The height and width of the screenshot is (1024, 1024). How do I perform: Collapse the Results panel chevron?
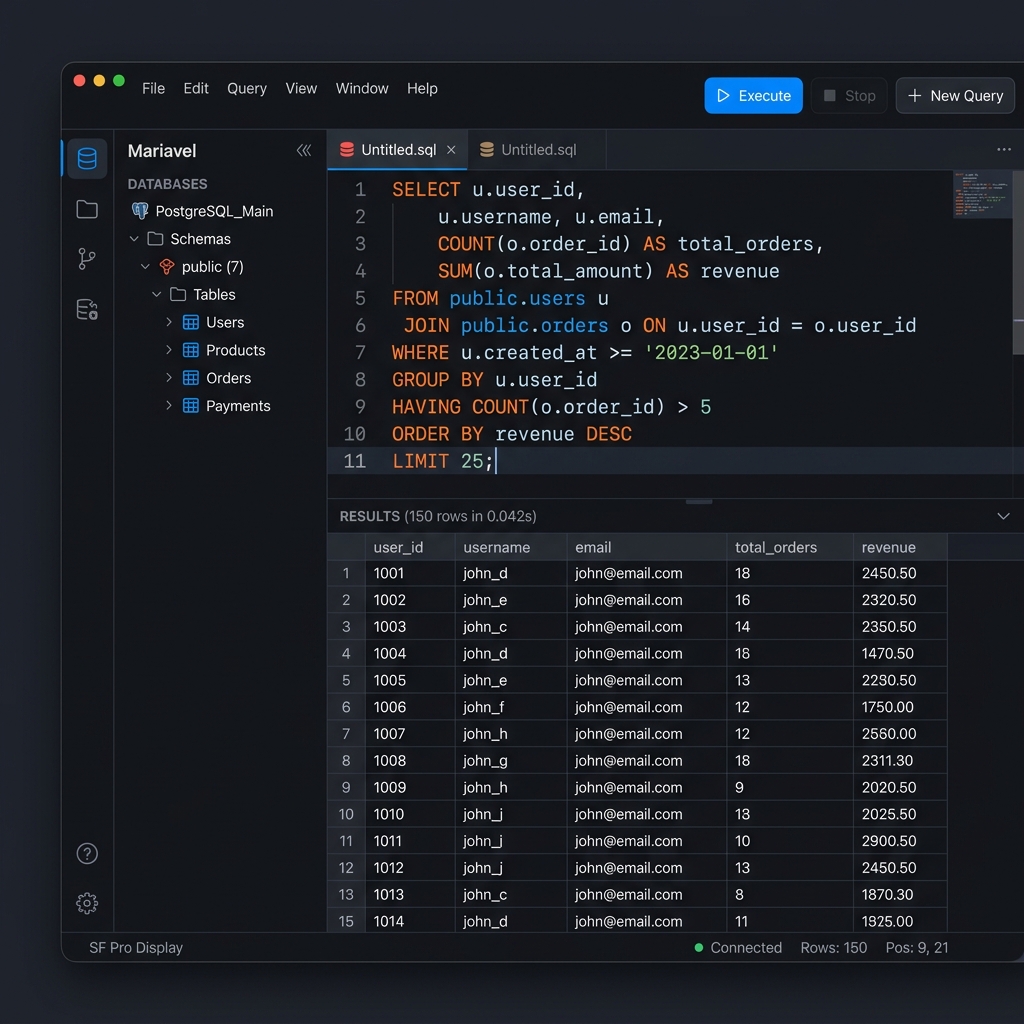pyautogui.click(x=1003, y=516)
